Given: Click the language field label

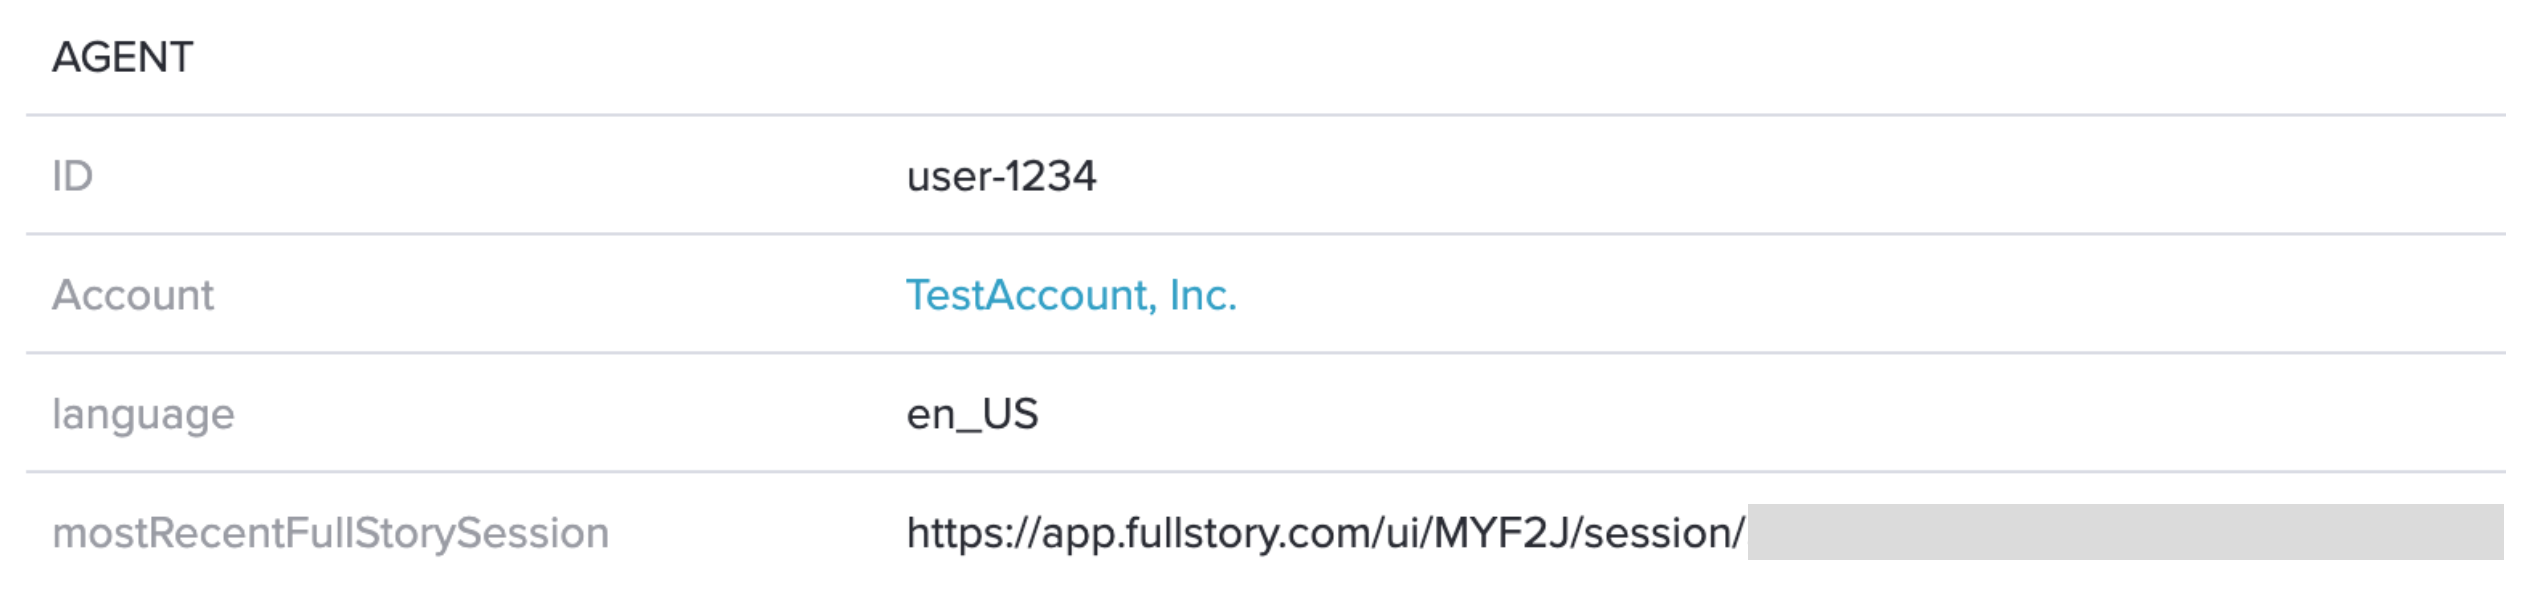Looking at the screenshot, I should point(143,415).
